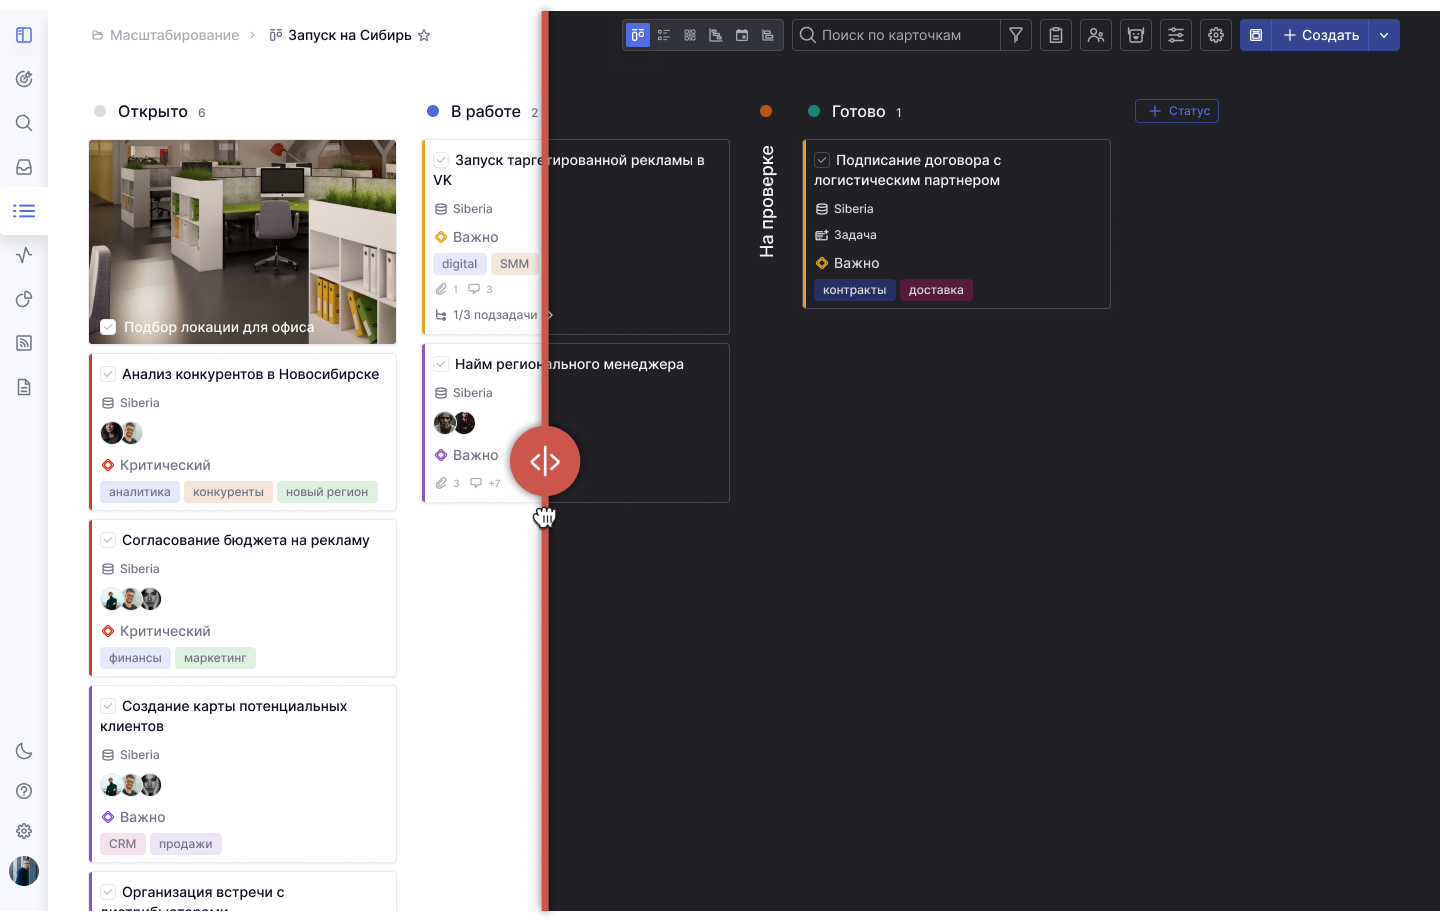
Task: Open search in the left sidebar
Action: pyautogui.click(x=24, y=123)
